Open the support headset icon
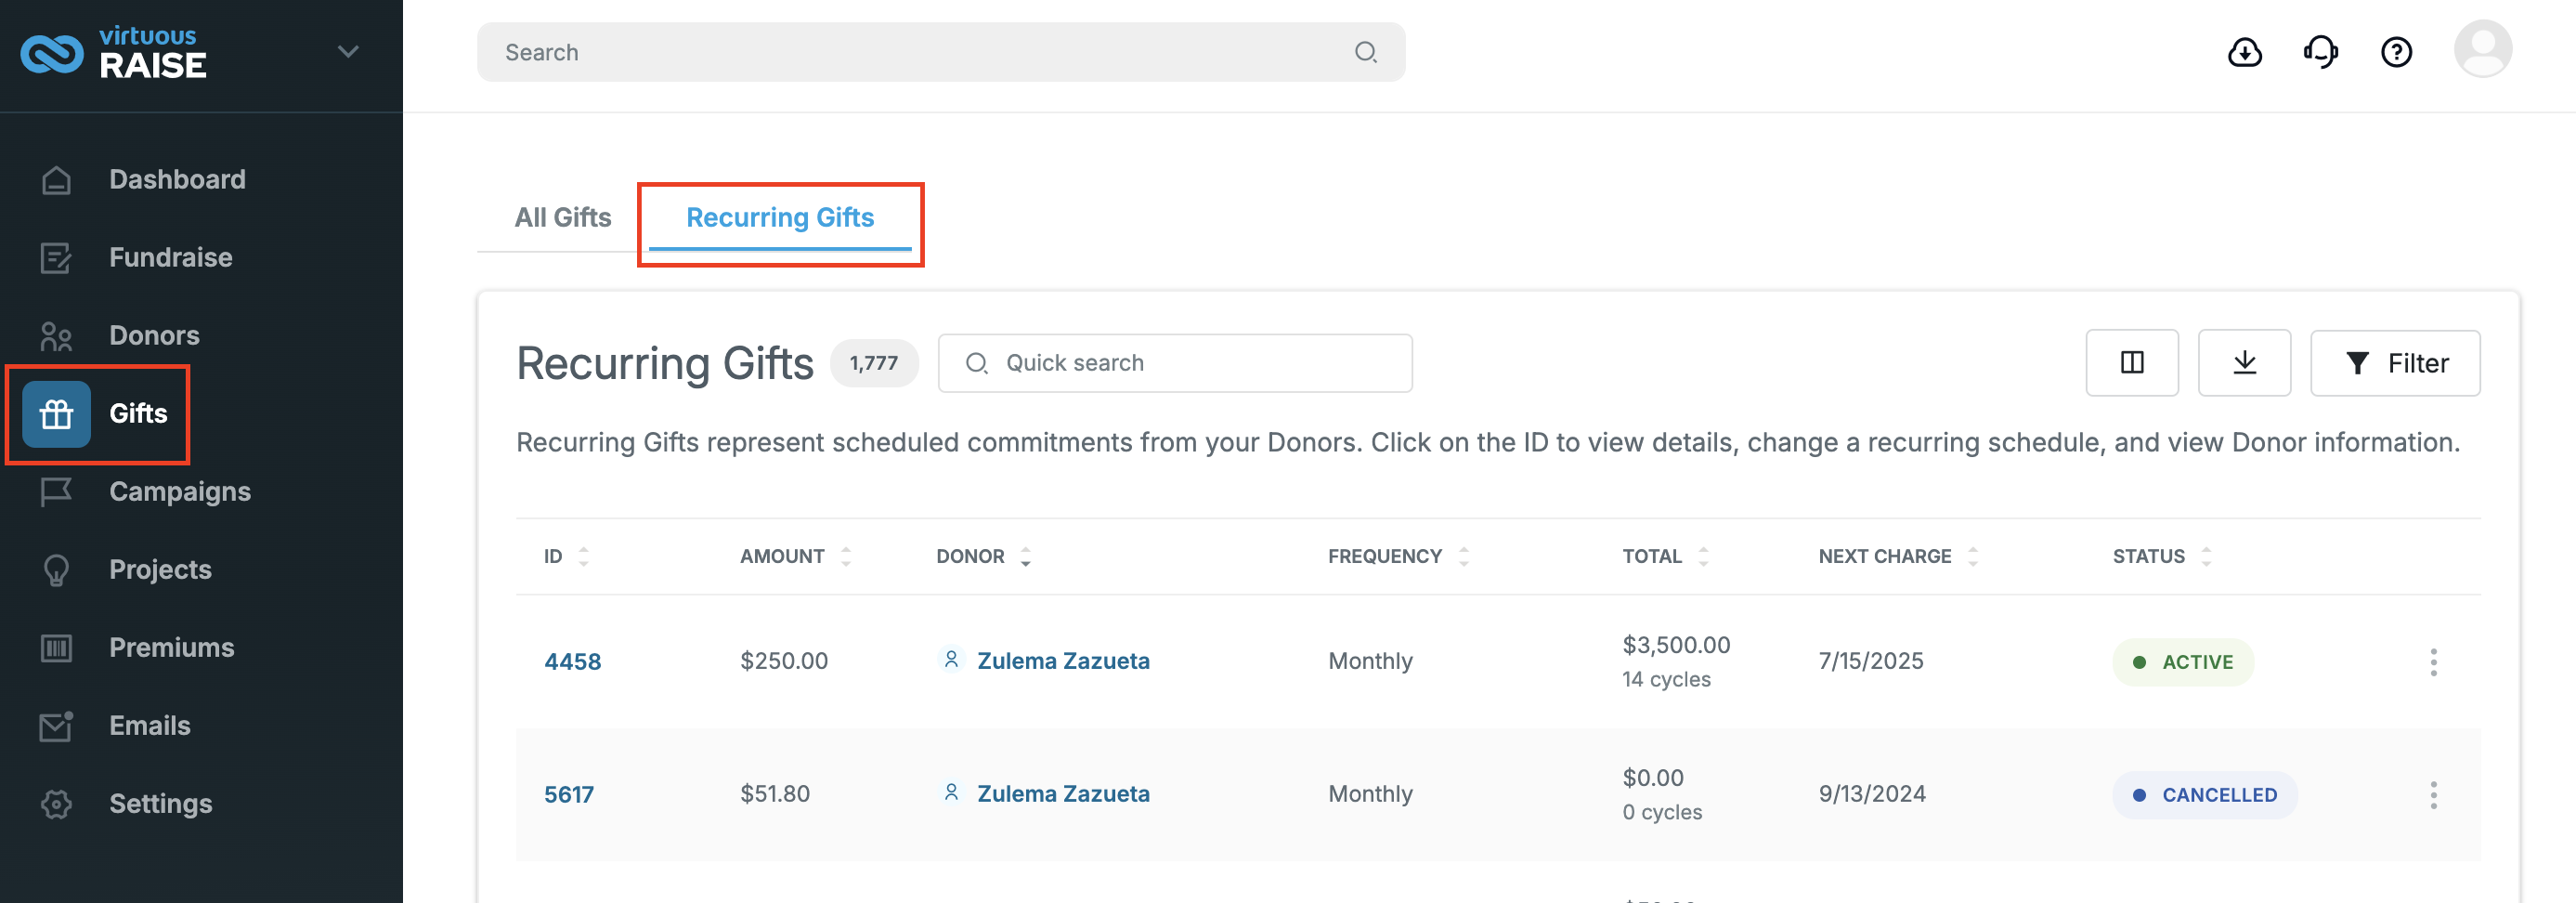 (2321, 52)
